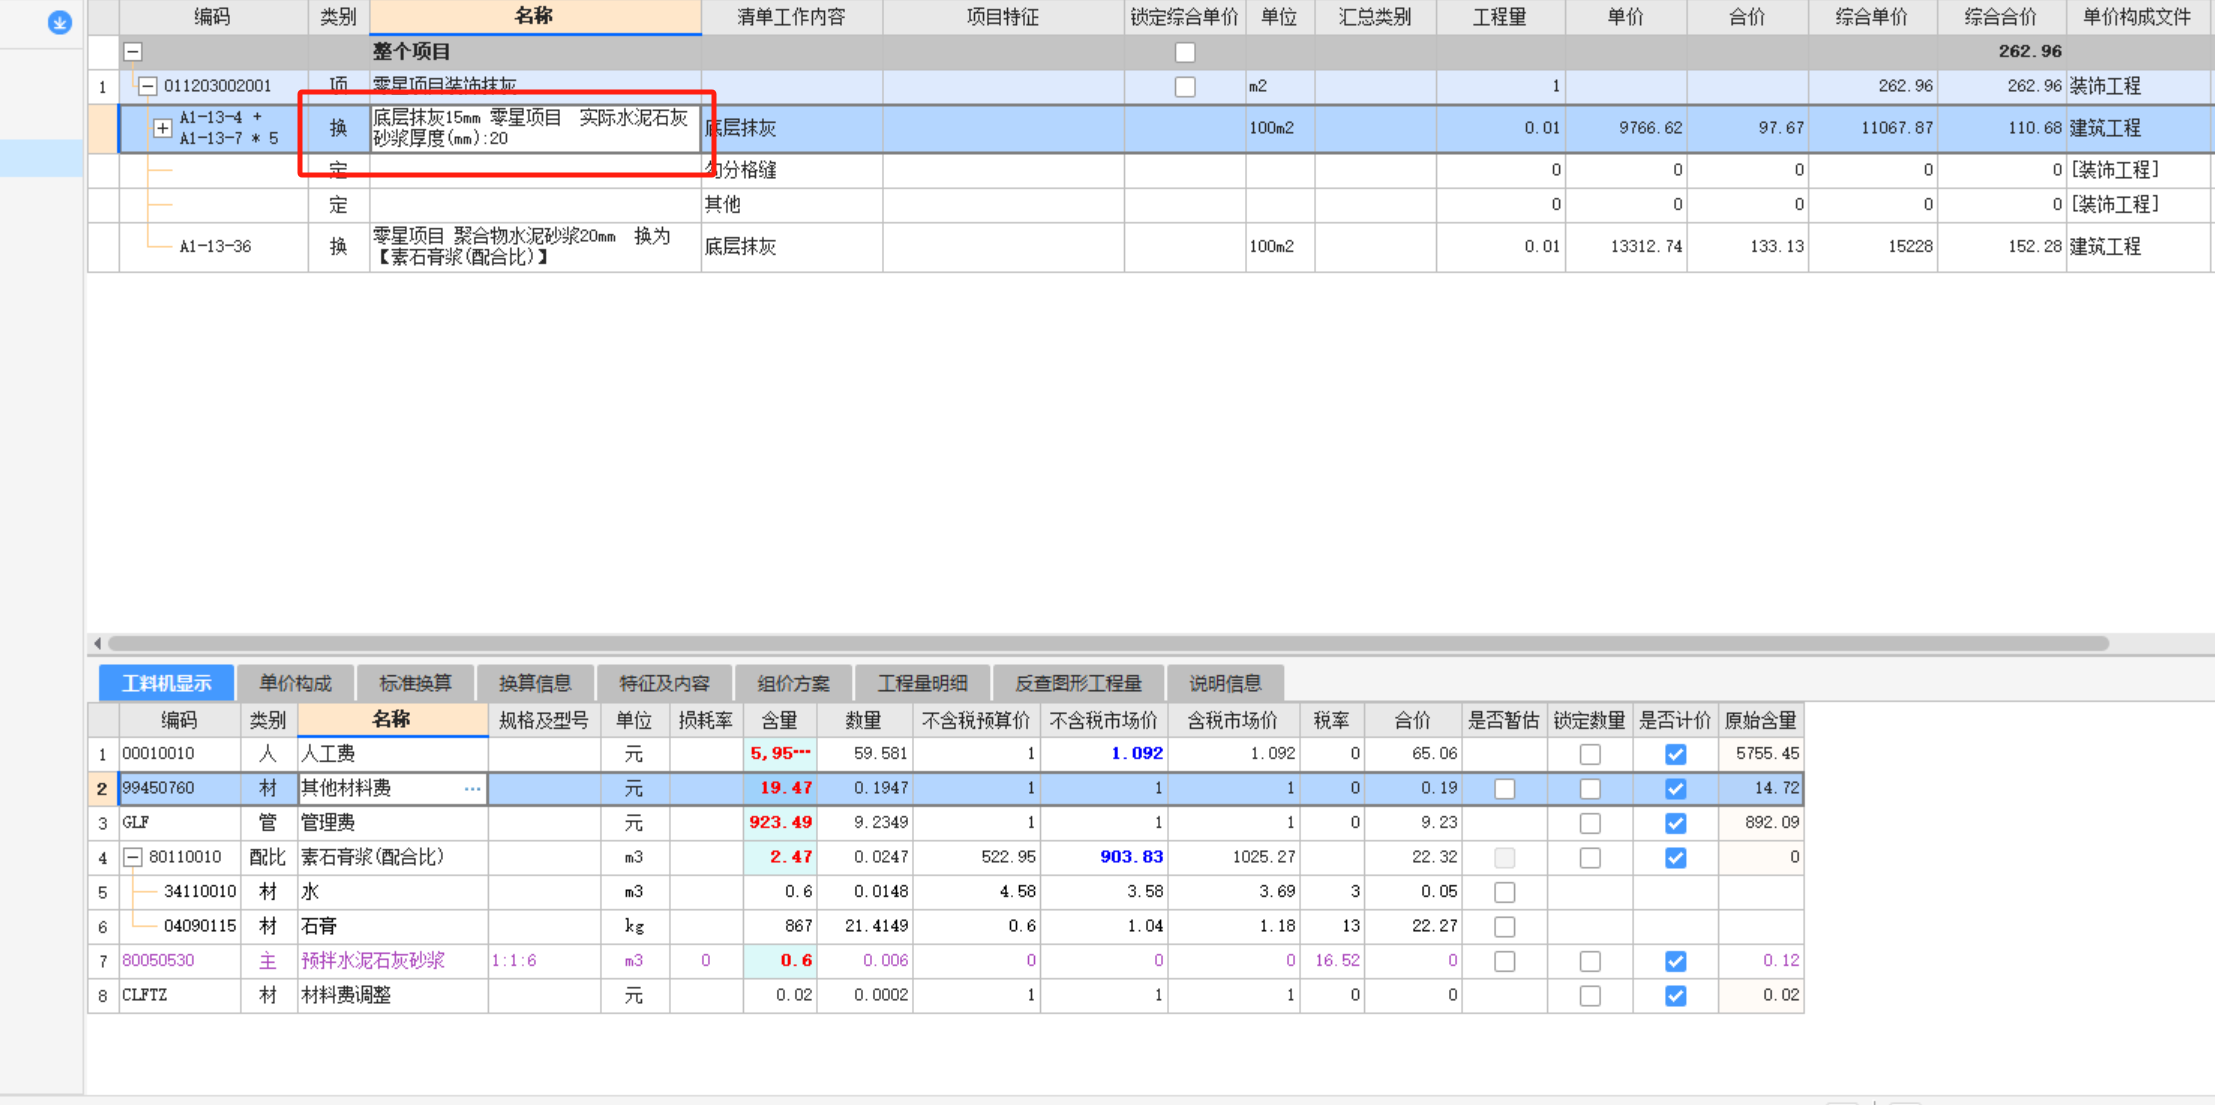Image resolution: width=2215 pixels, height=1105 pixels.
Task: Click the editable name field 底层抹灰15mm 零星项目
Action: pyautogui.click(x=535, y=128)
